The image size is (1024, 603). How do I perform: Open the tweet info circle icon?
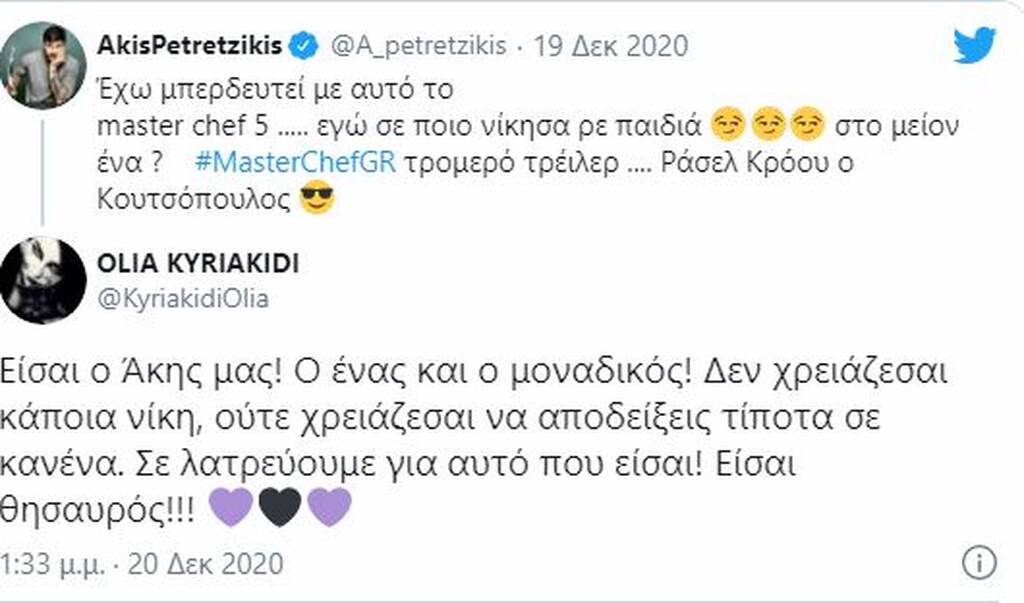(980, 562)
